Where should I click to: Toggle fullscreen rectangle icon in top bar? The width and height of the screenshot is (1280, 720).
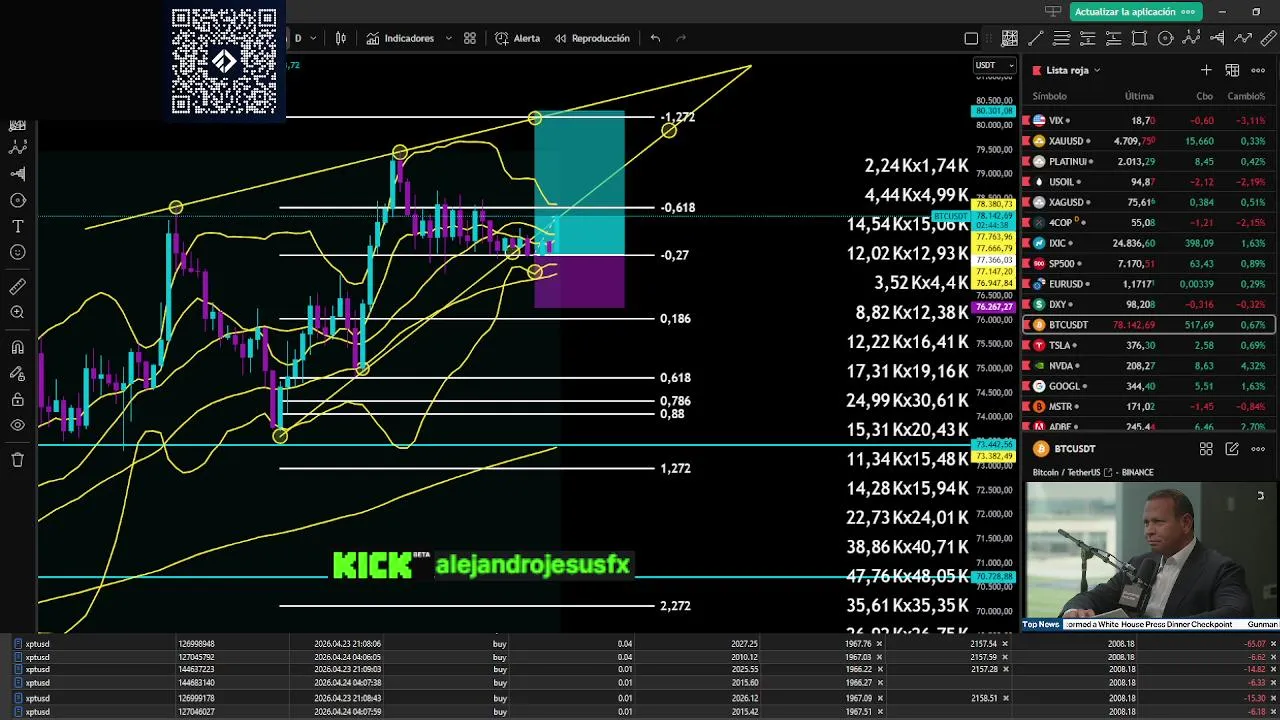pyautogui.click(x=971, y=39)
